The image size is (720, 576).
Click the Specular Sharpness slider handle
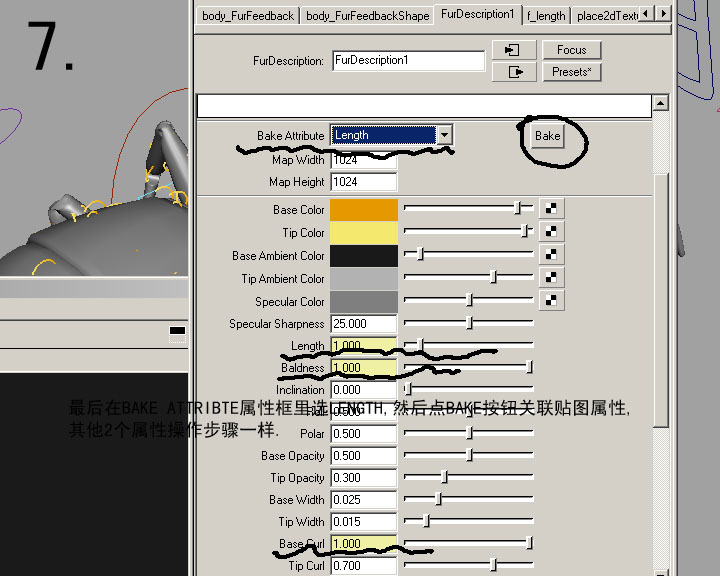pyautogui.click(x=469, y=322)
